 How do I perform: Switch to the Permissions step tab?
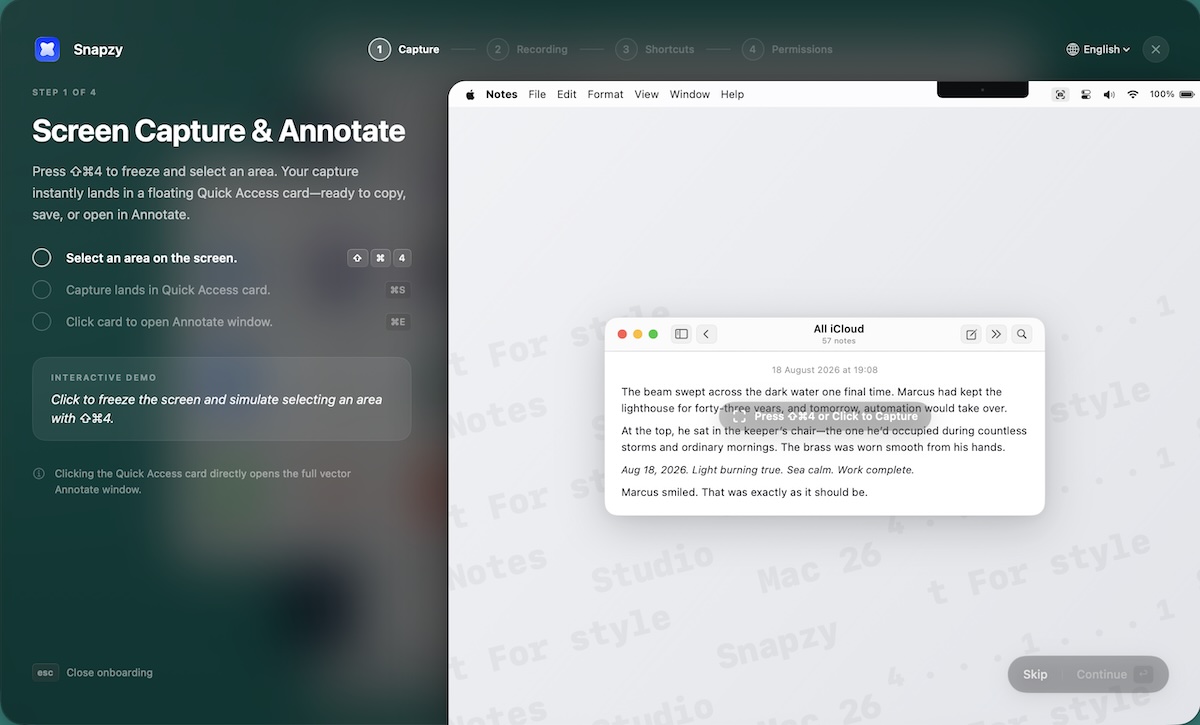coord(787,49)
